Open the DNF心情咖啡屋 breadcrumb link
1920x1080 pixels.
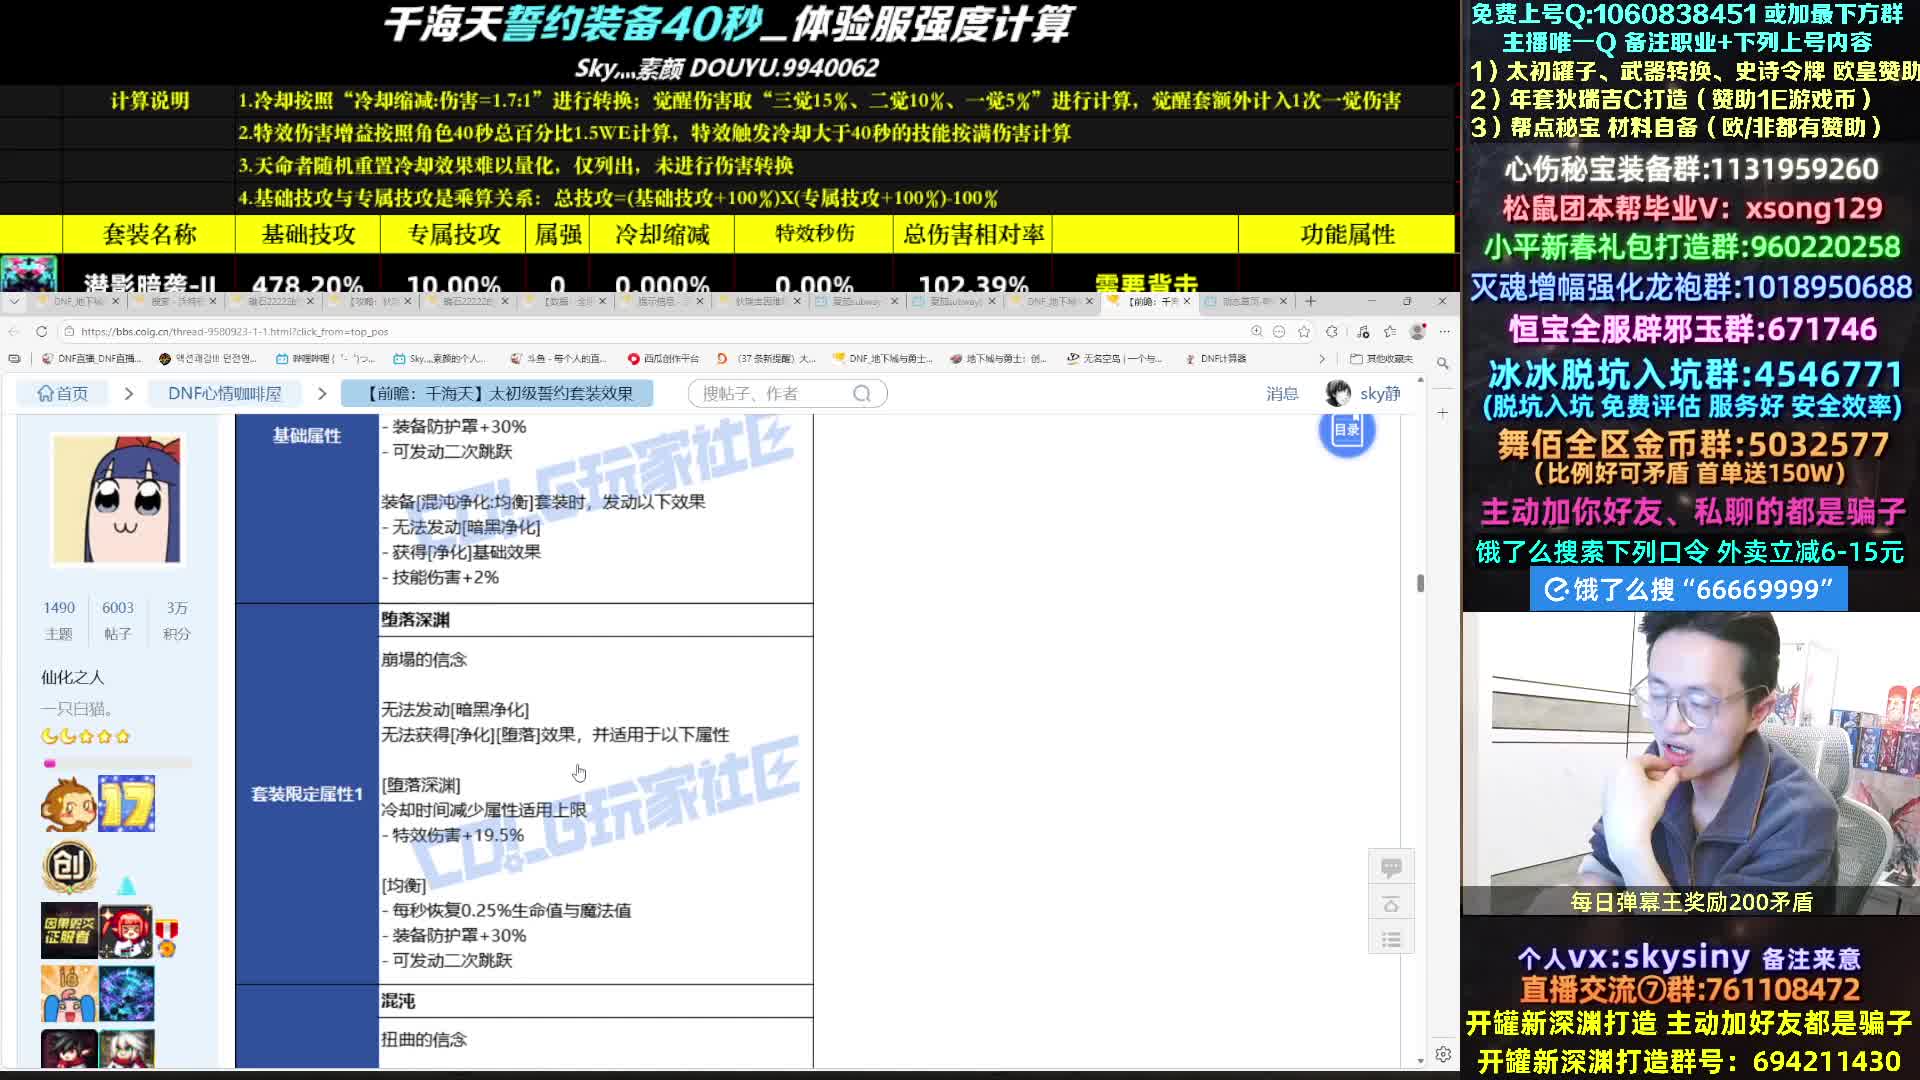[224, 394]
